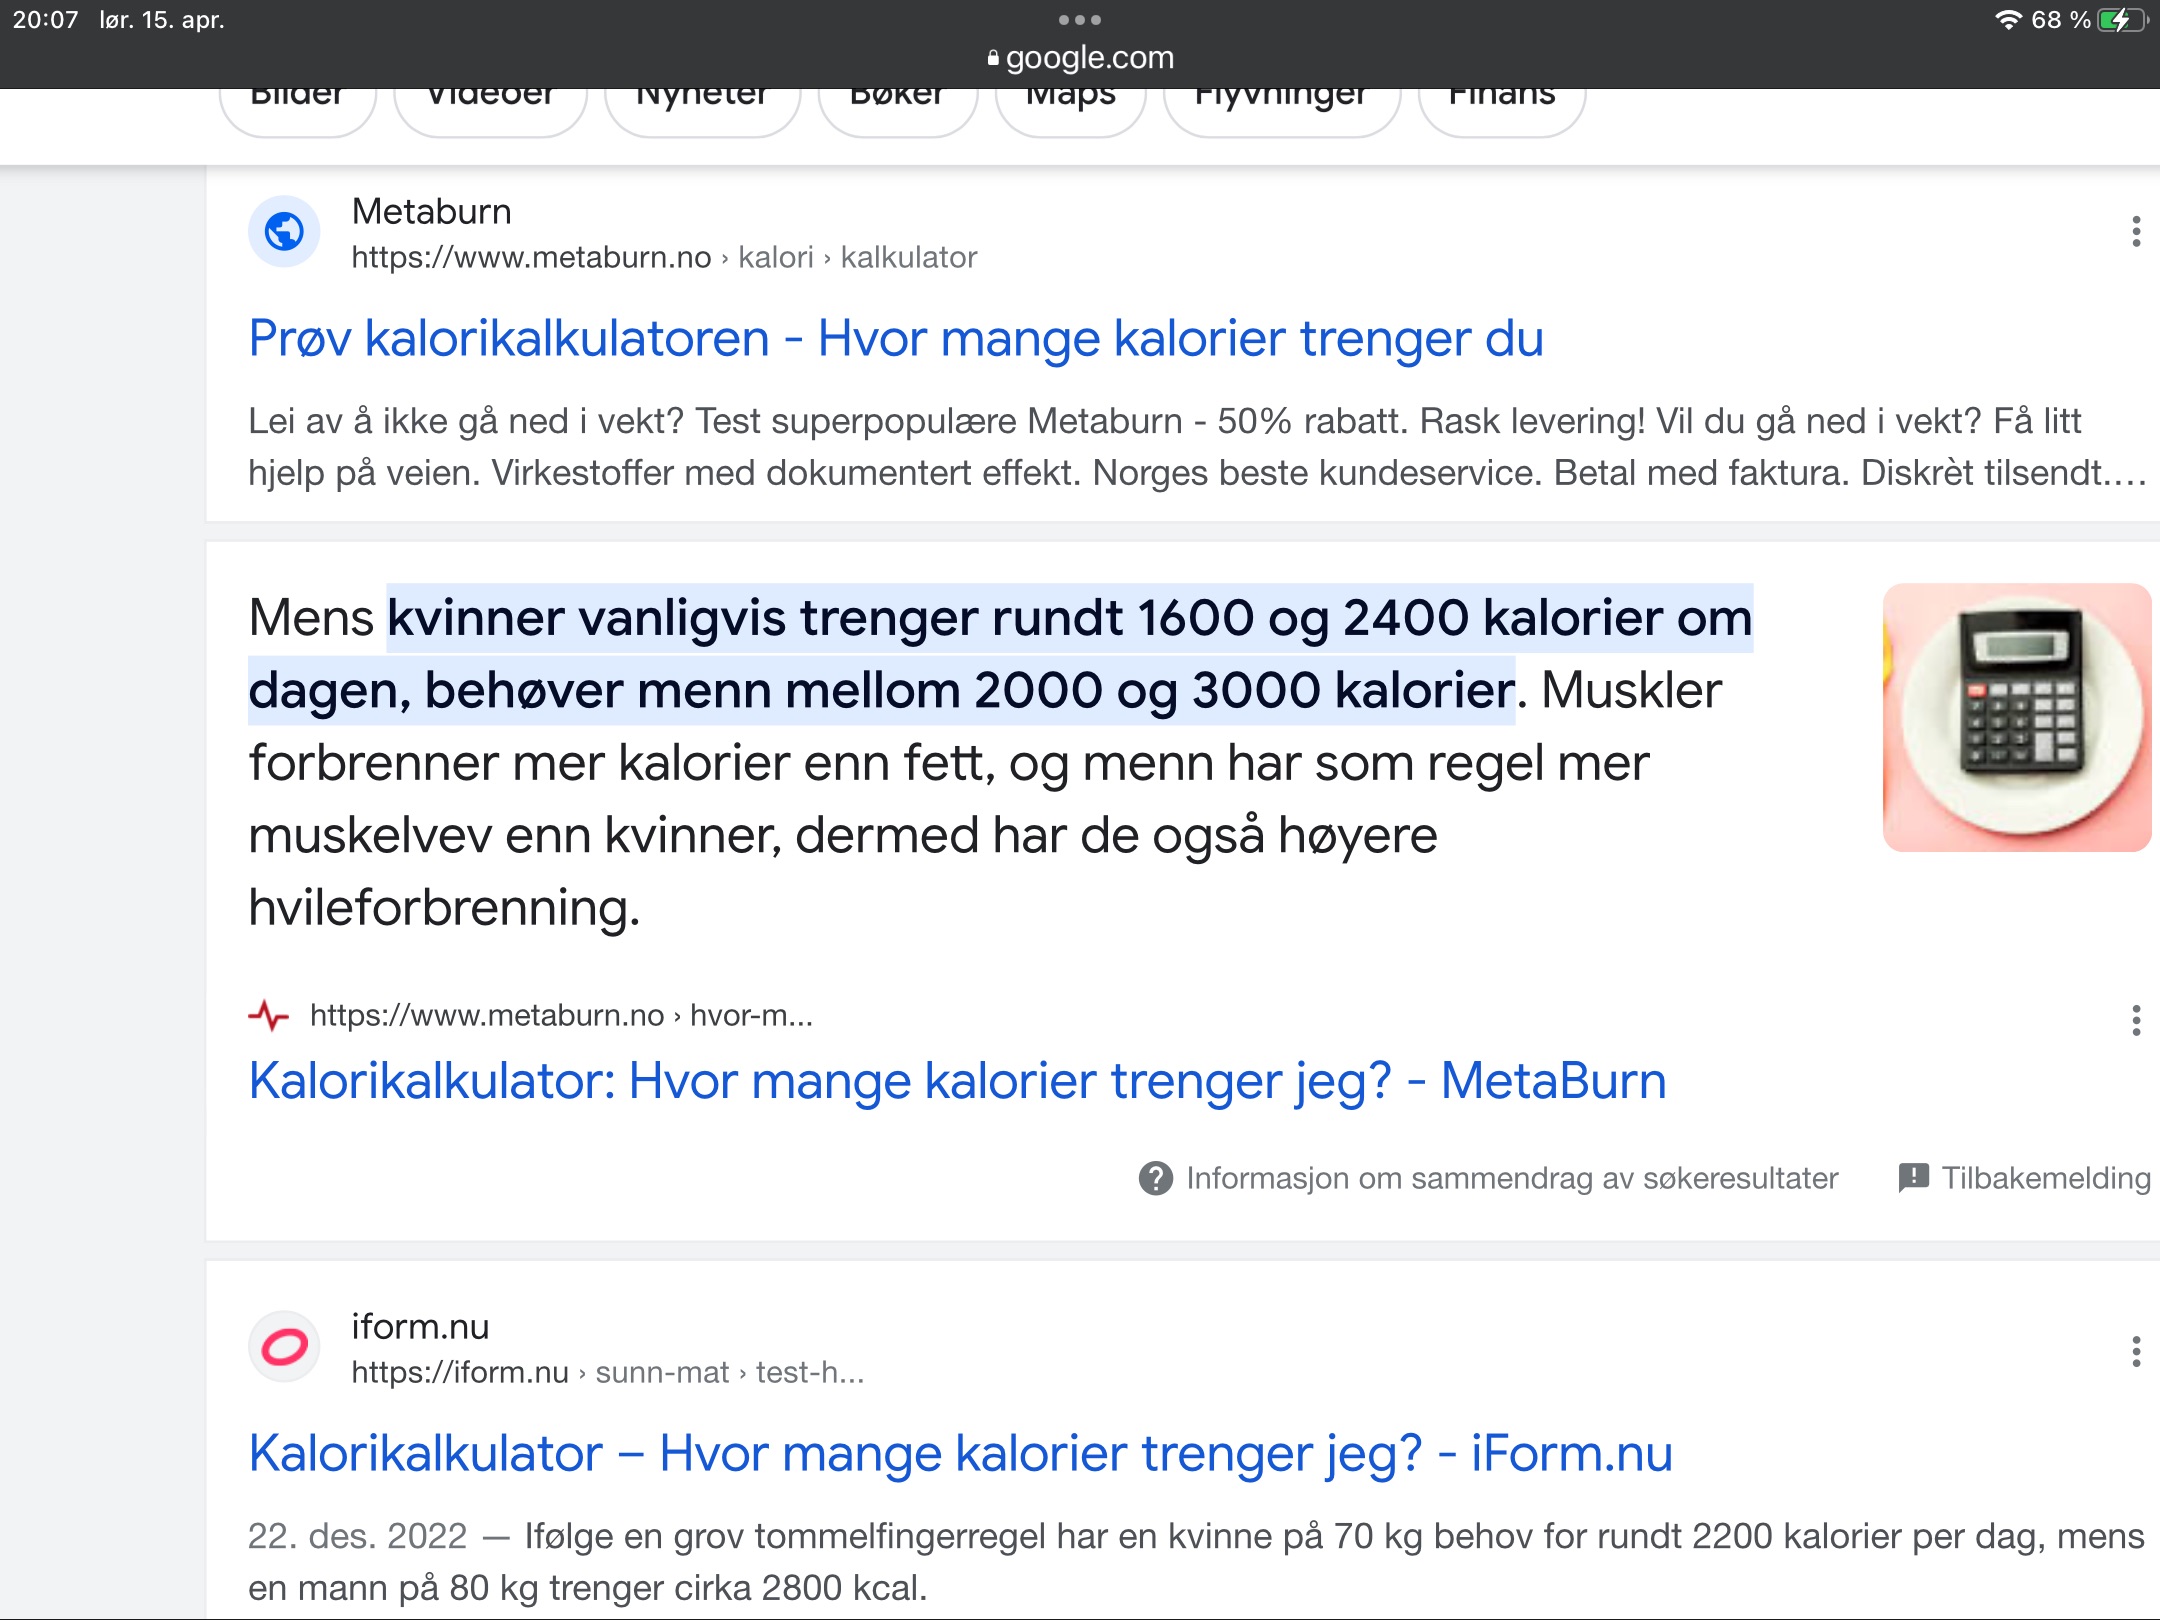
Task: Click the Metaburn ad description text
Action: tap(1197, 447)
